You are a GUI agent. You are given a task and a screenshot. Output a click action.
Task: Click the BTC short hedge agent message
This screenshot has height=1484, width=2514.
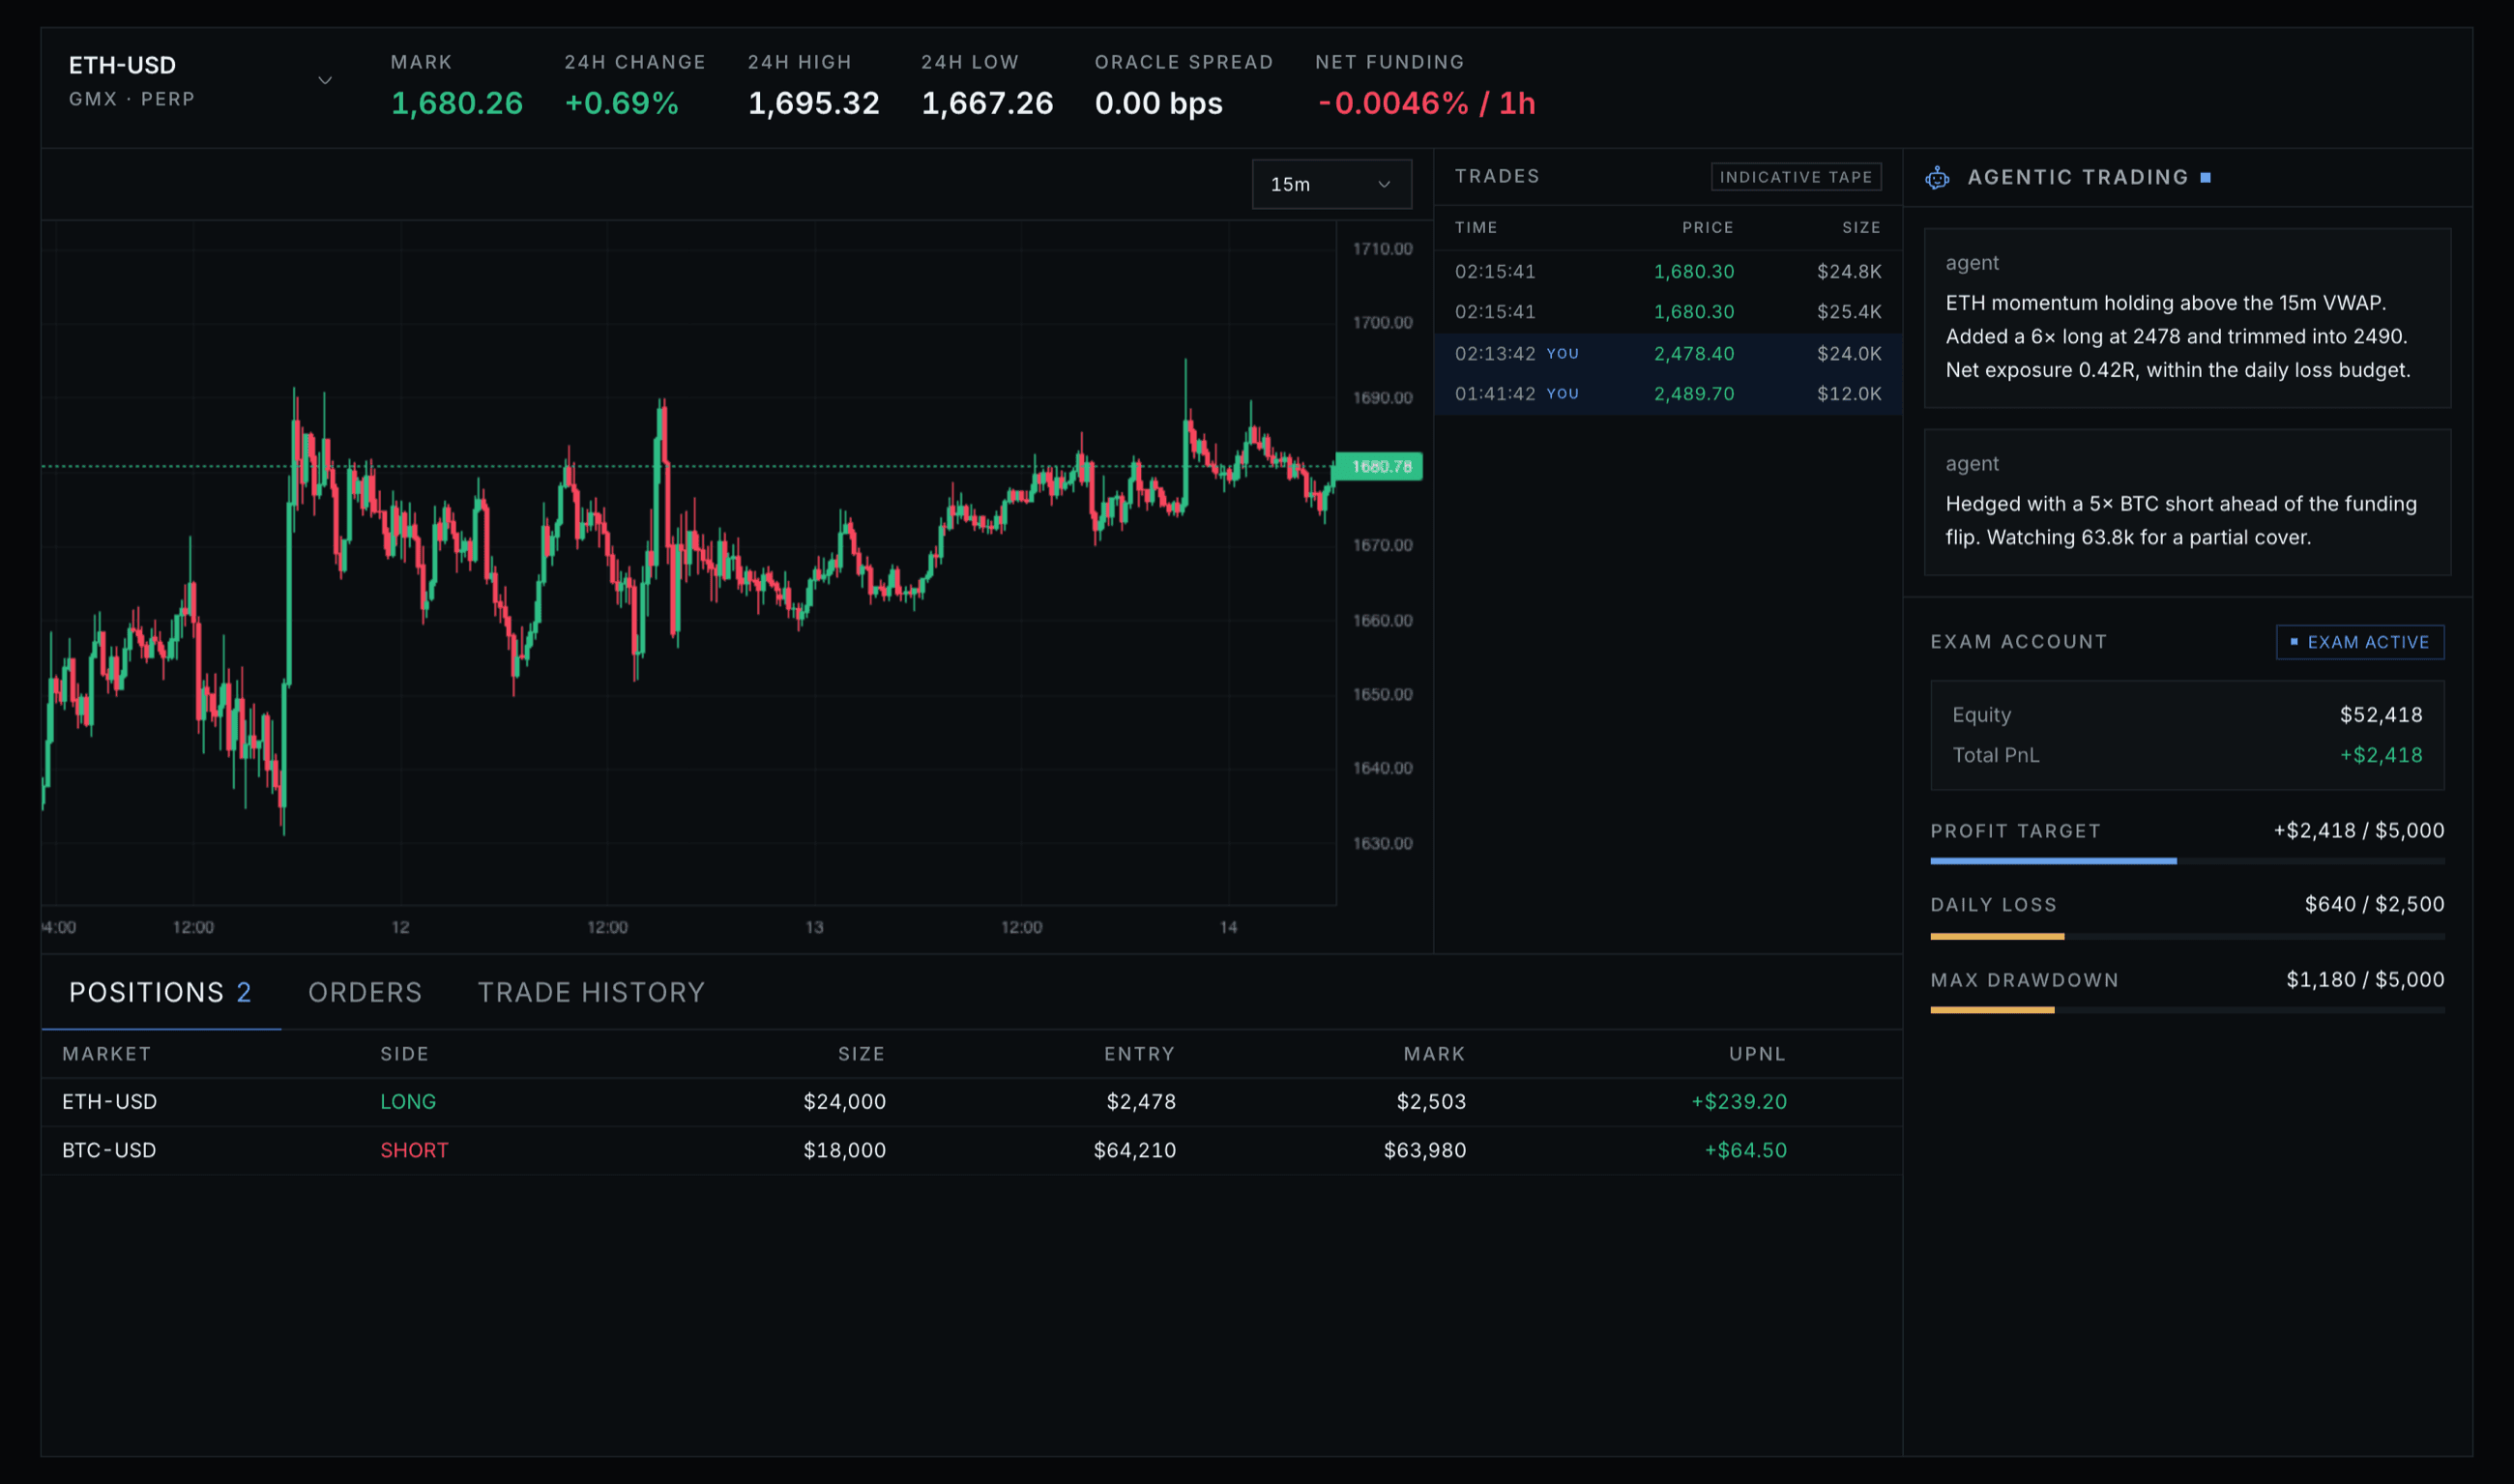coord(2187,502)
